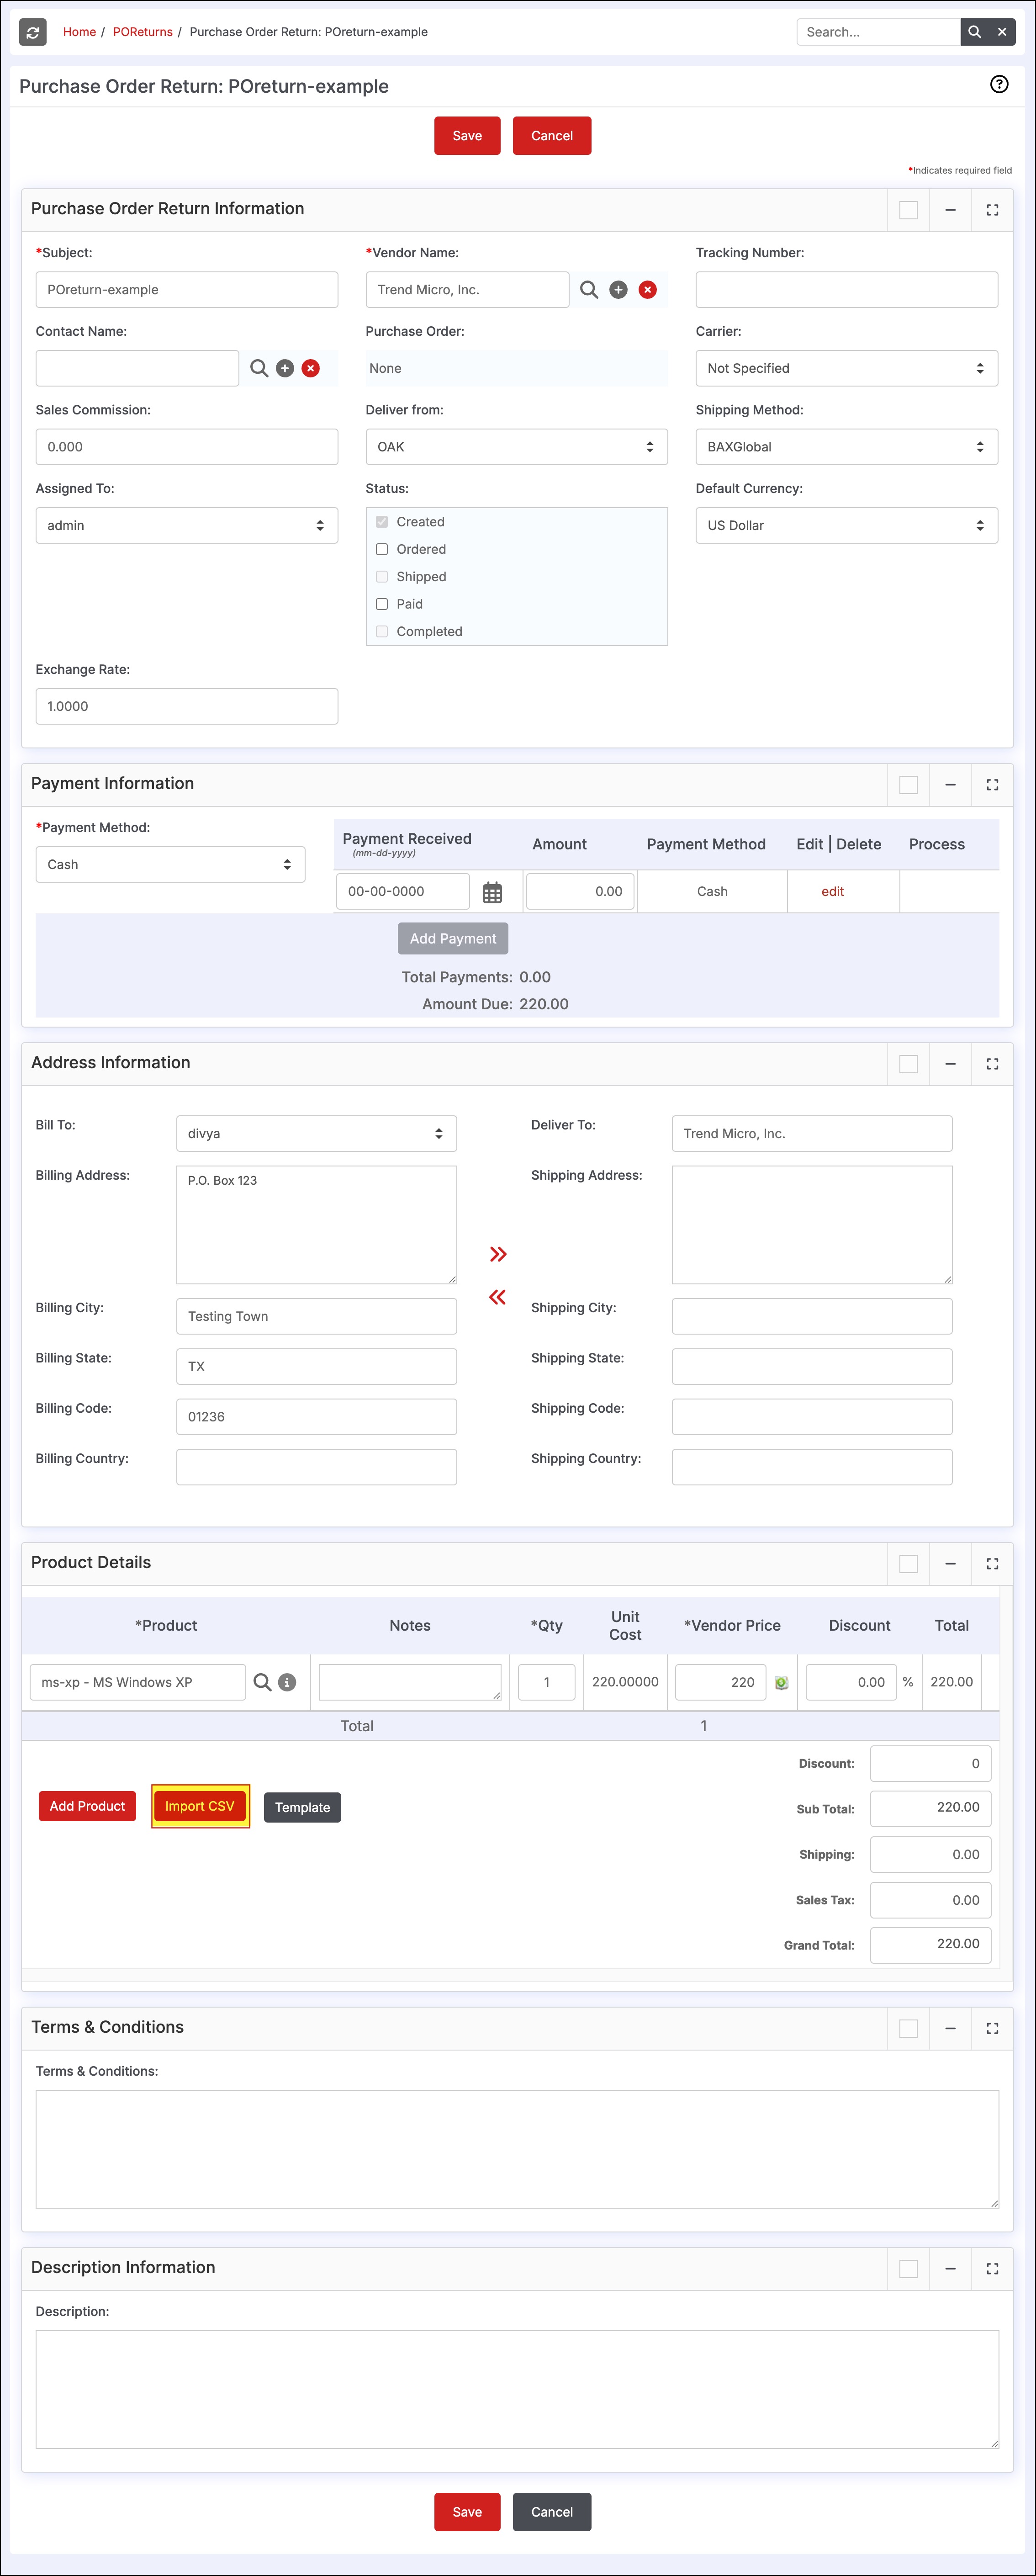Collapse the Terms & Conditions panel
Image resolution: width=1036 pixels, height=2576 pixels.
pyautogui.click(x=950, y=2028)
